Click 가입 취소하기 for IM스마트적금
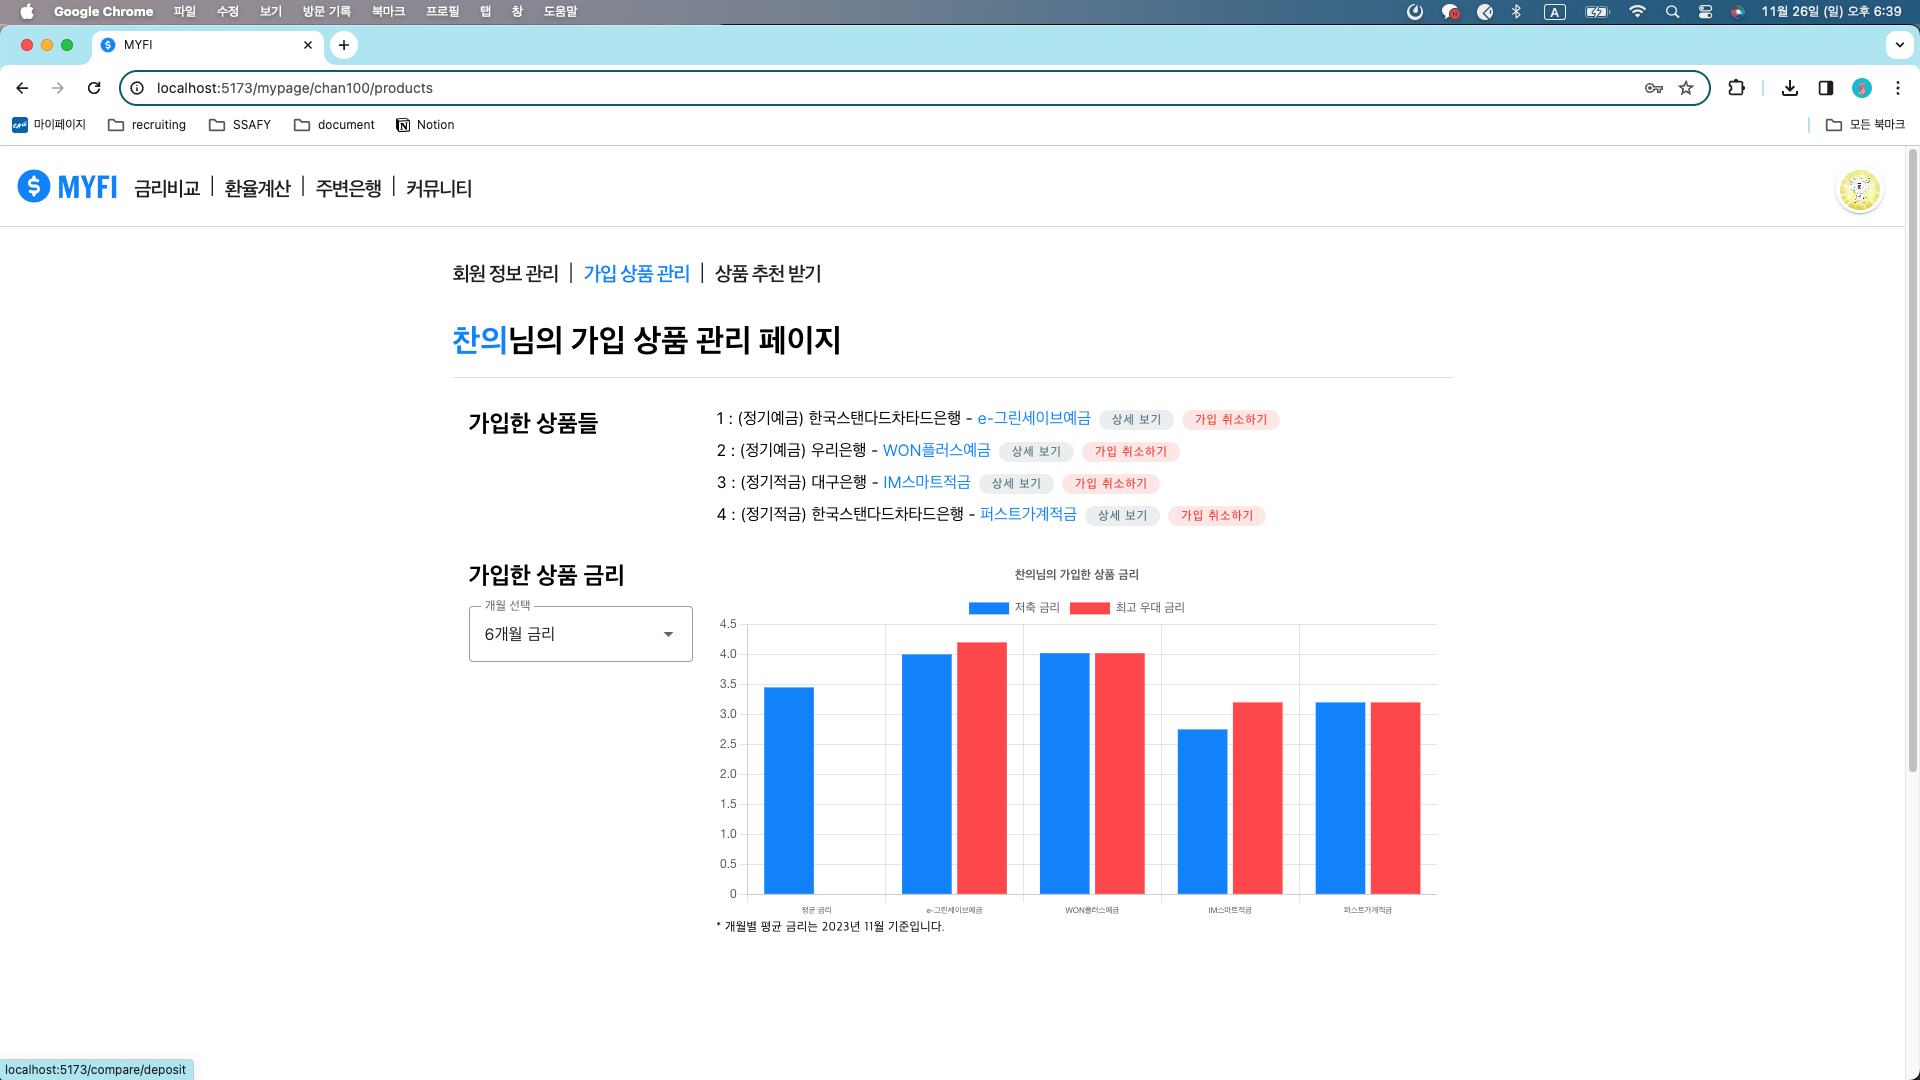 (1110, 484)
